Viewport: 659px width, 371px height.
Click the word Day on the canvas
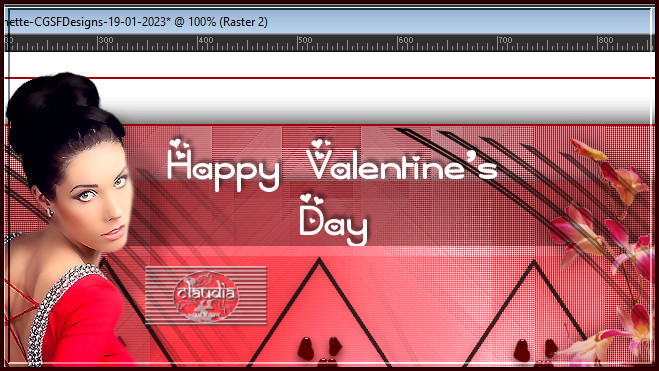(333, 226)
